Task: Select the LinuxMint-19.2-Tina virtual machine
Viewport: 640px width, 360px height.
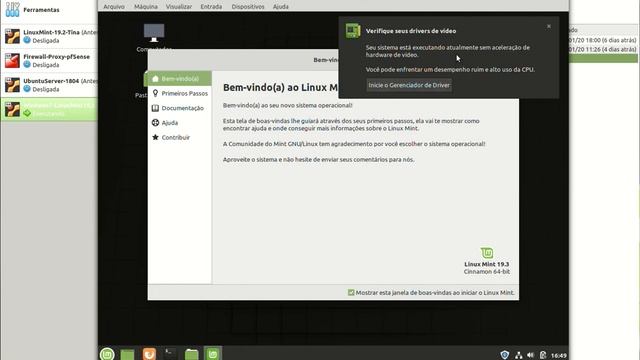Action: point(49,36)
